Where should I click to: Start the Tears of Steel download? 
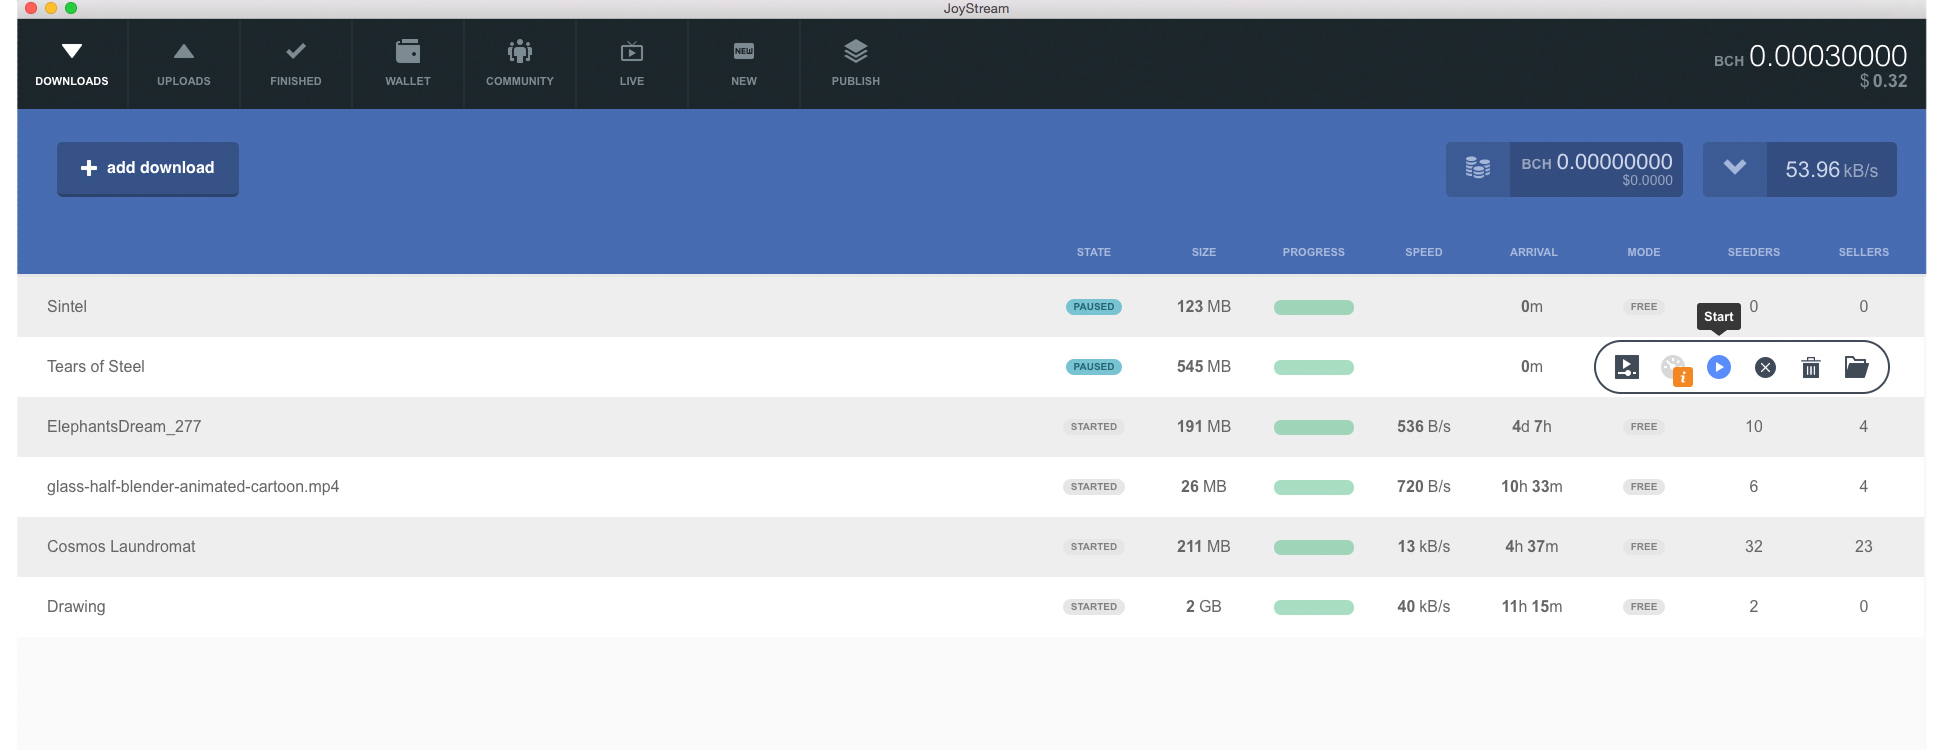(x=1719, y=367)
